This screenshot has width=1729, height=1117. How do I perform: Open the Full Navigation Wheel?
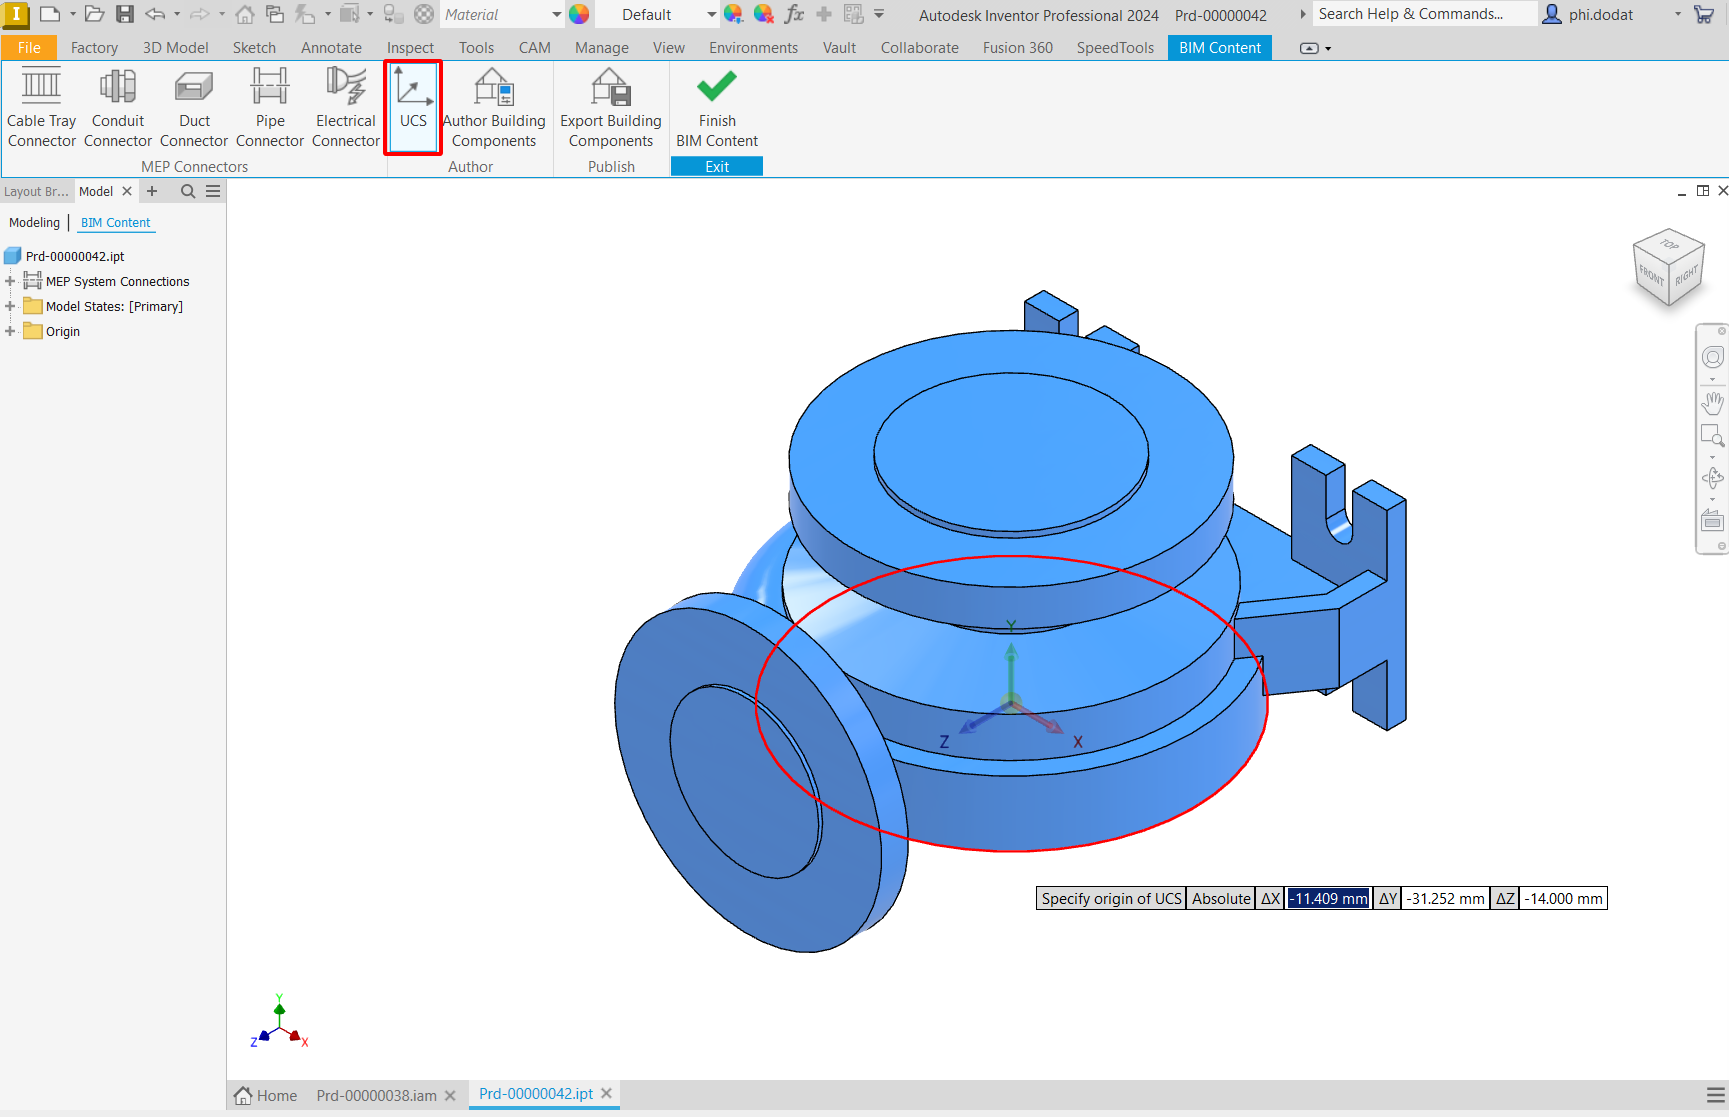point(1713,358)
